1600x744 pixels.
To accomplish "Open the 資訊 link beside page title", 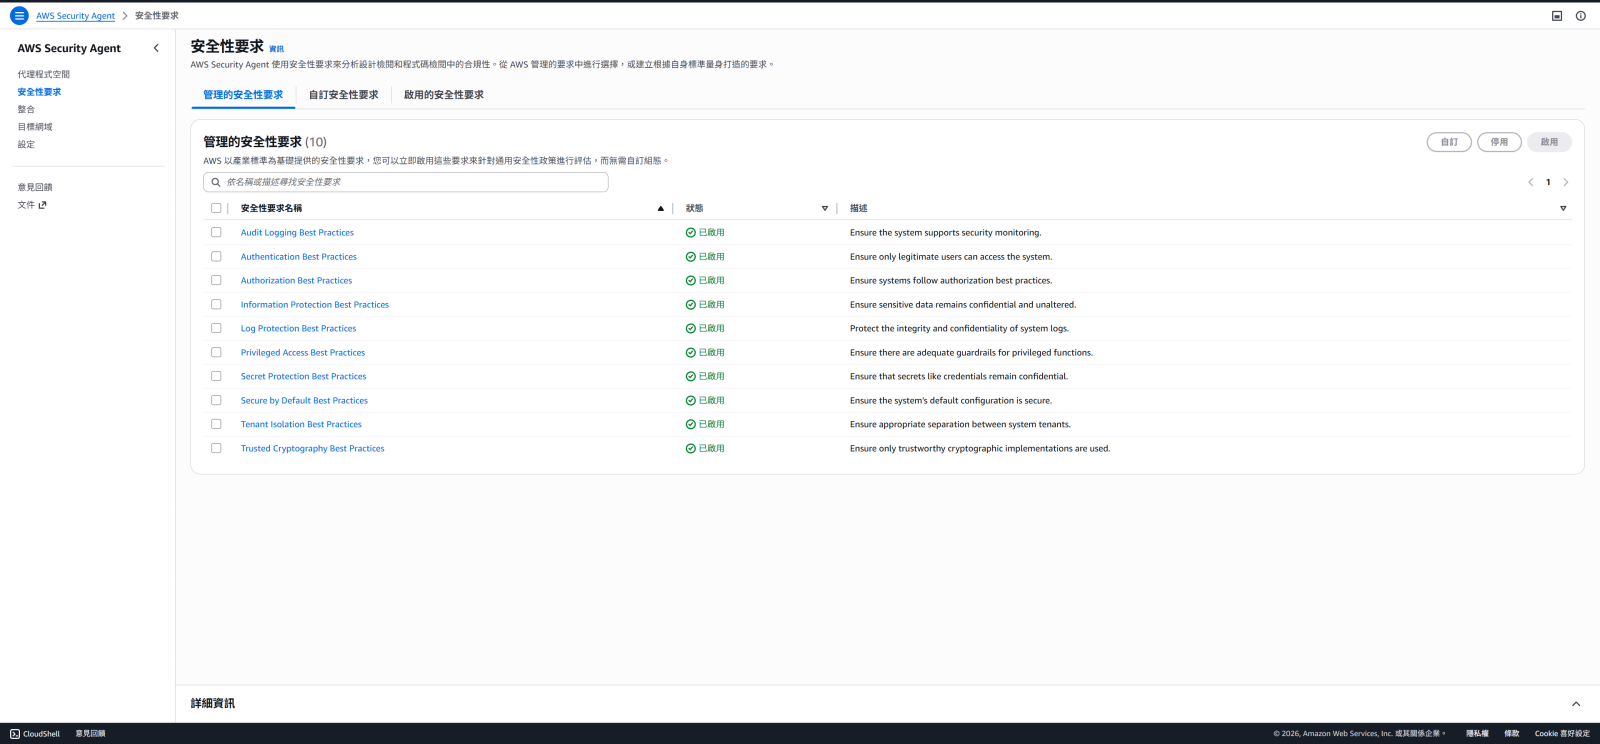I will click(x=276, y=49).
